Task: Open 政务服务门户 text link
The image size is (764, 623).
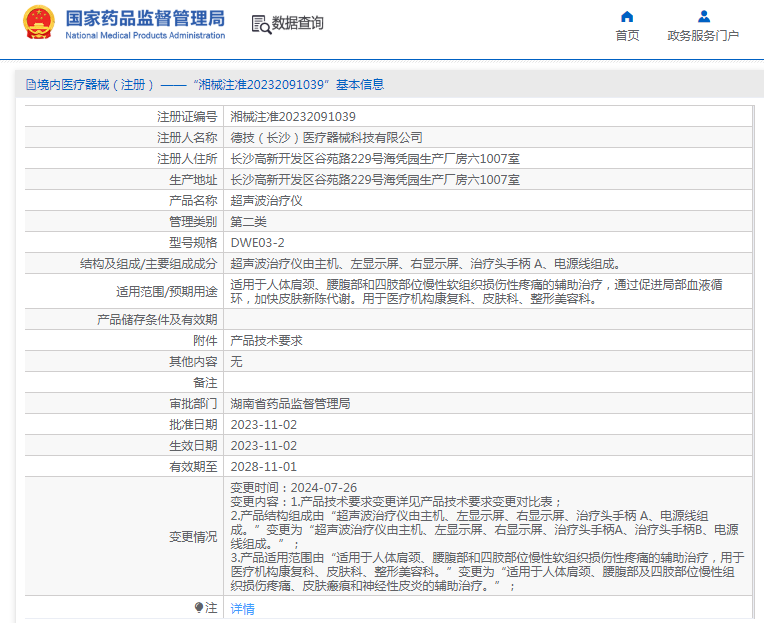Action: (x=703, y=36)
